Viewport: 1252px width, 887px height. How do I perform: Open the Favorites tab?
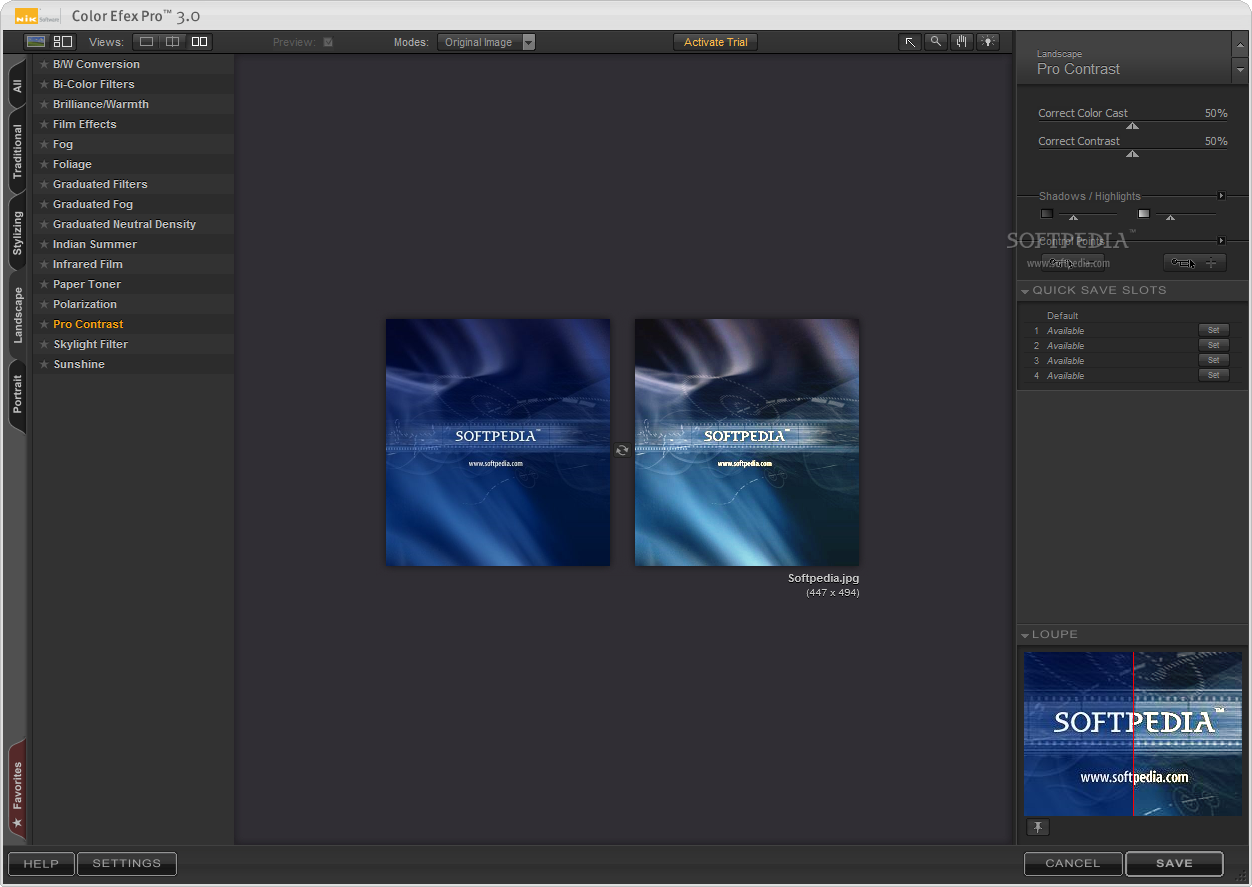click(17, 790)
